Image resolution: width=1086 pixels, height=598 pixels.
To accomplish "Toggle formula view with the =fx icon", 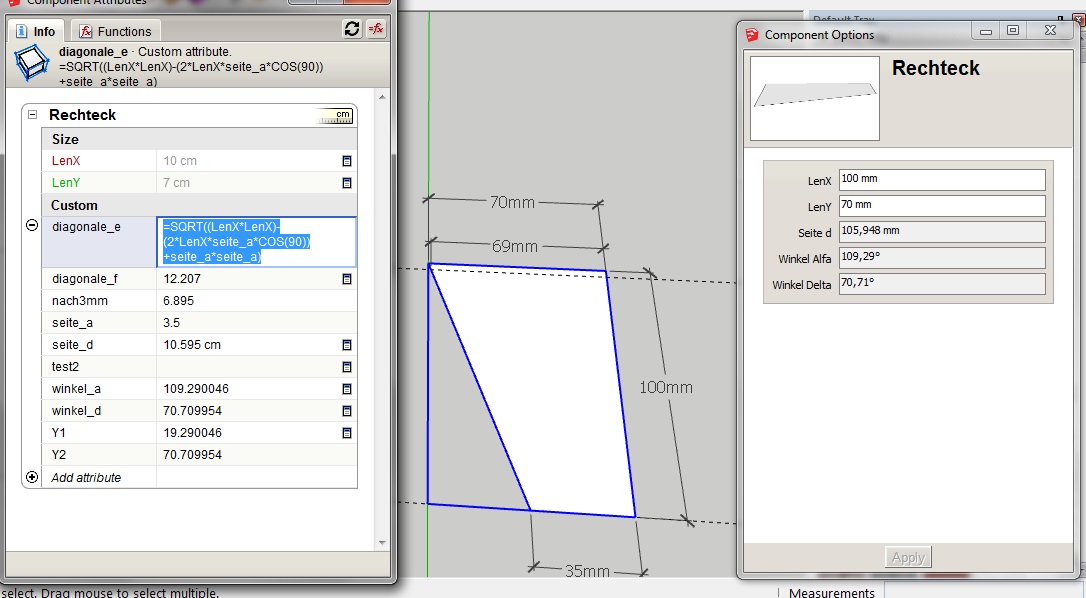I will (376, 29).
